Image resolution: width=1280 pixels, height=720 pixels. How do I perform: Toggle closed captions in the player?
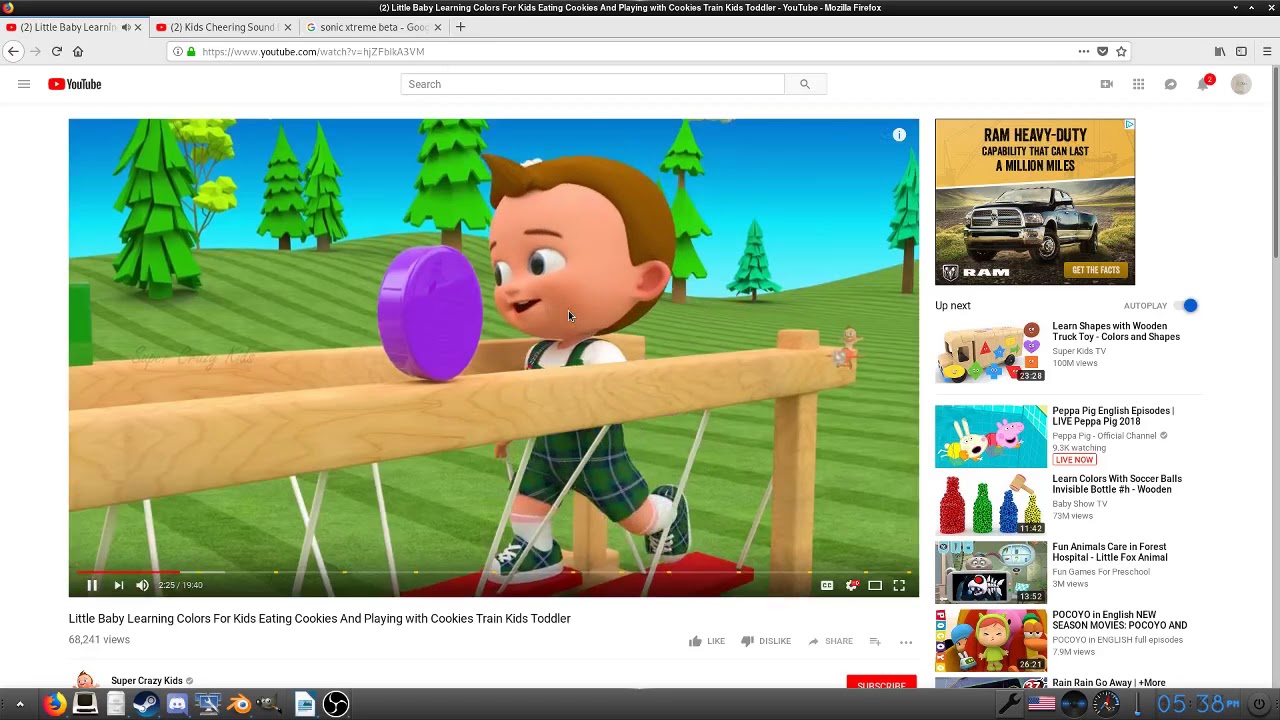[827, 585]
